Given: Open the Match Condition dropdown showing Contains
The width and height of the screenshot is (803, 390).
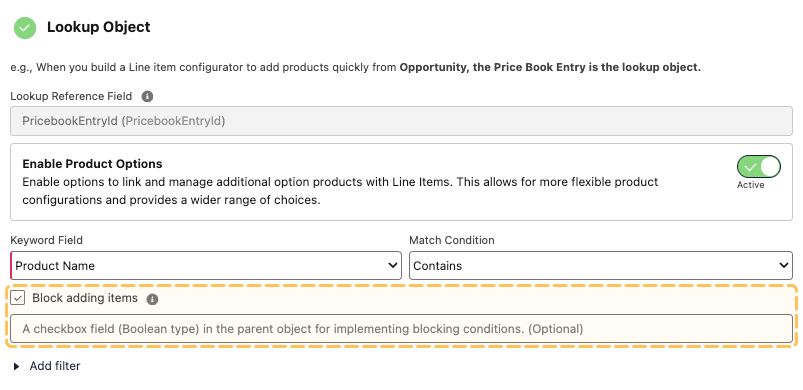Looking at the screenshot, I should [601, 266].
